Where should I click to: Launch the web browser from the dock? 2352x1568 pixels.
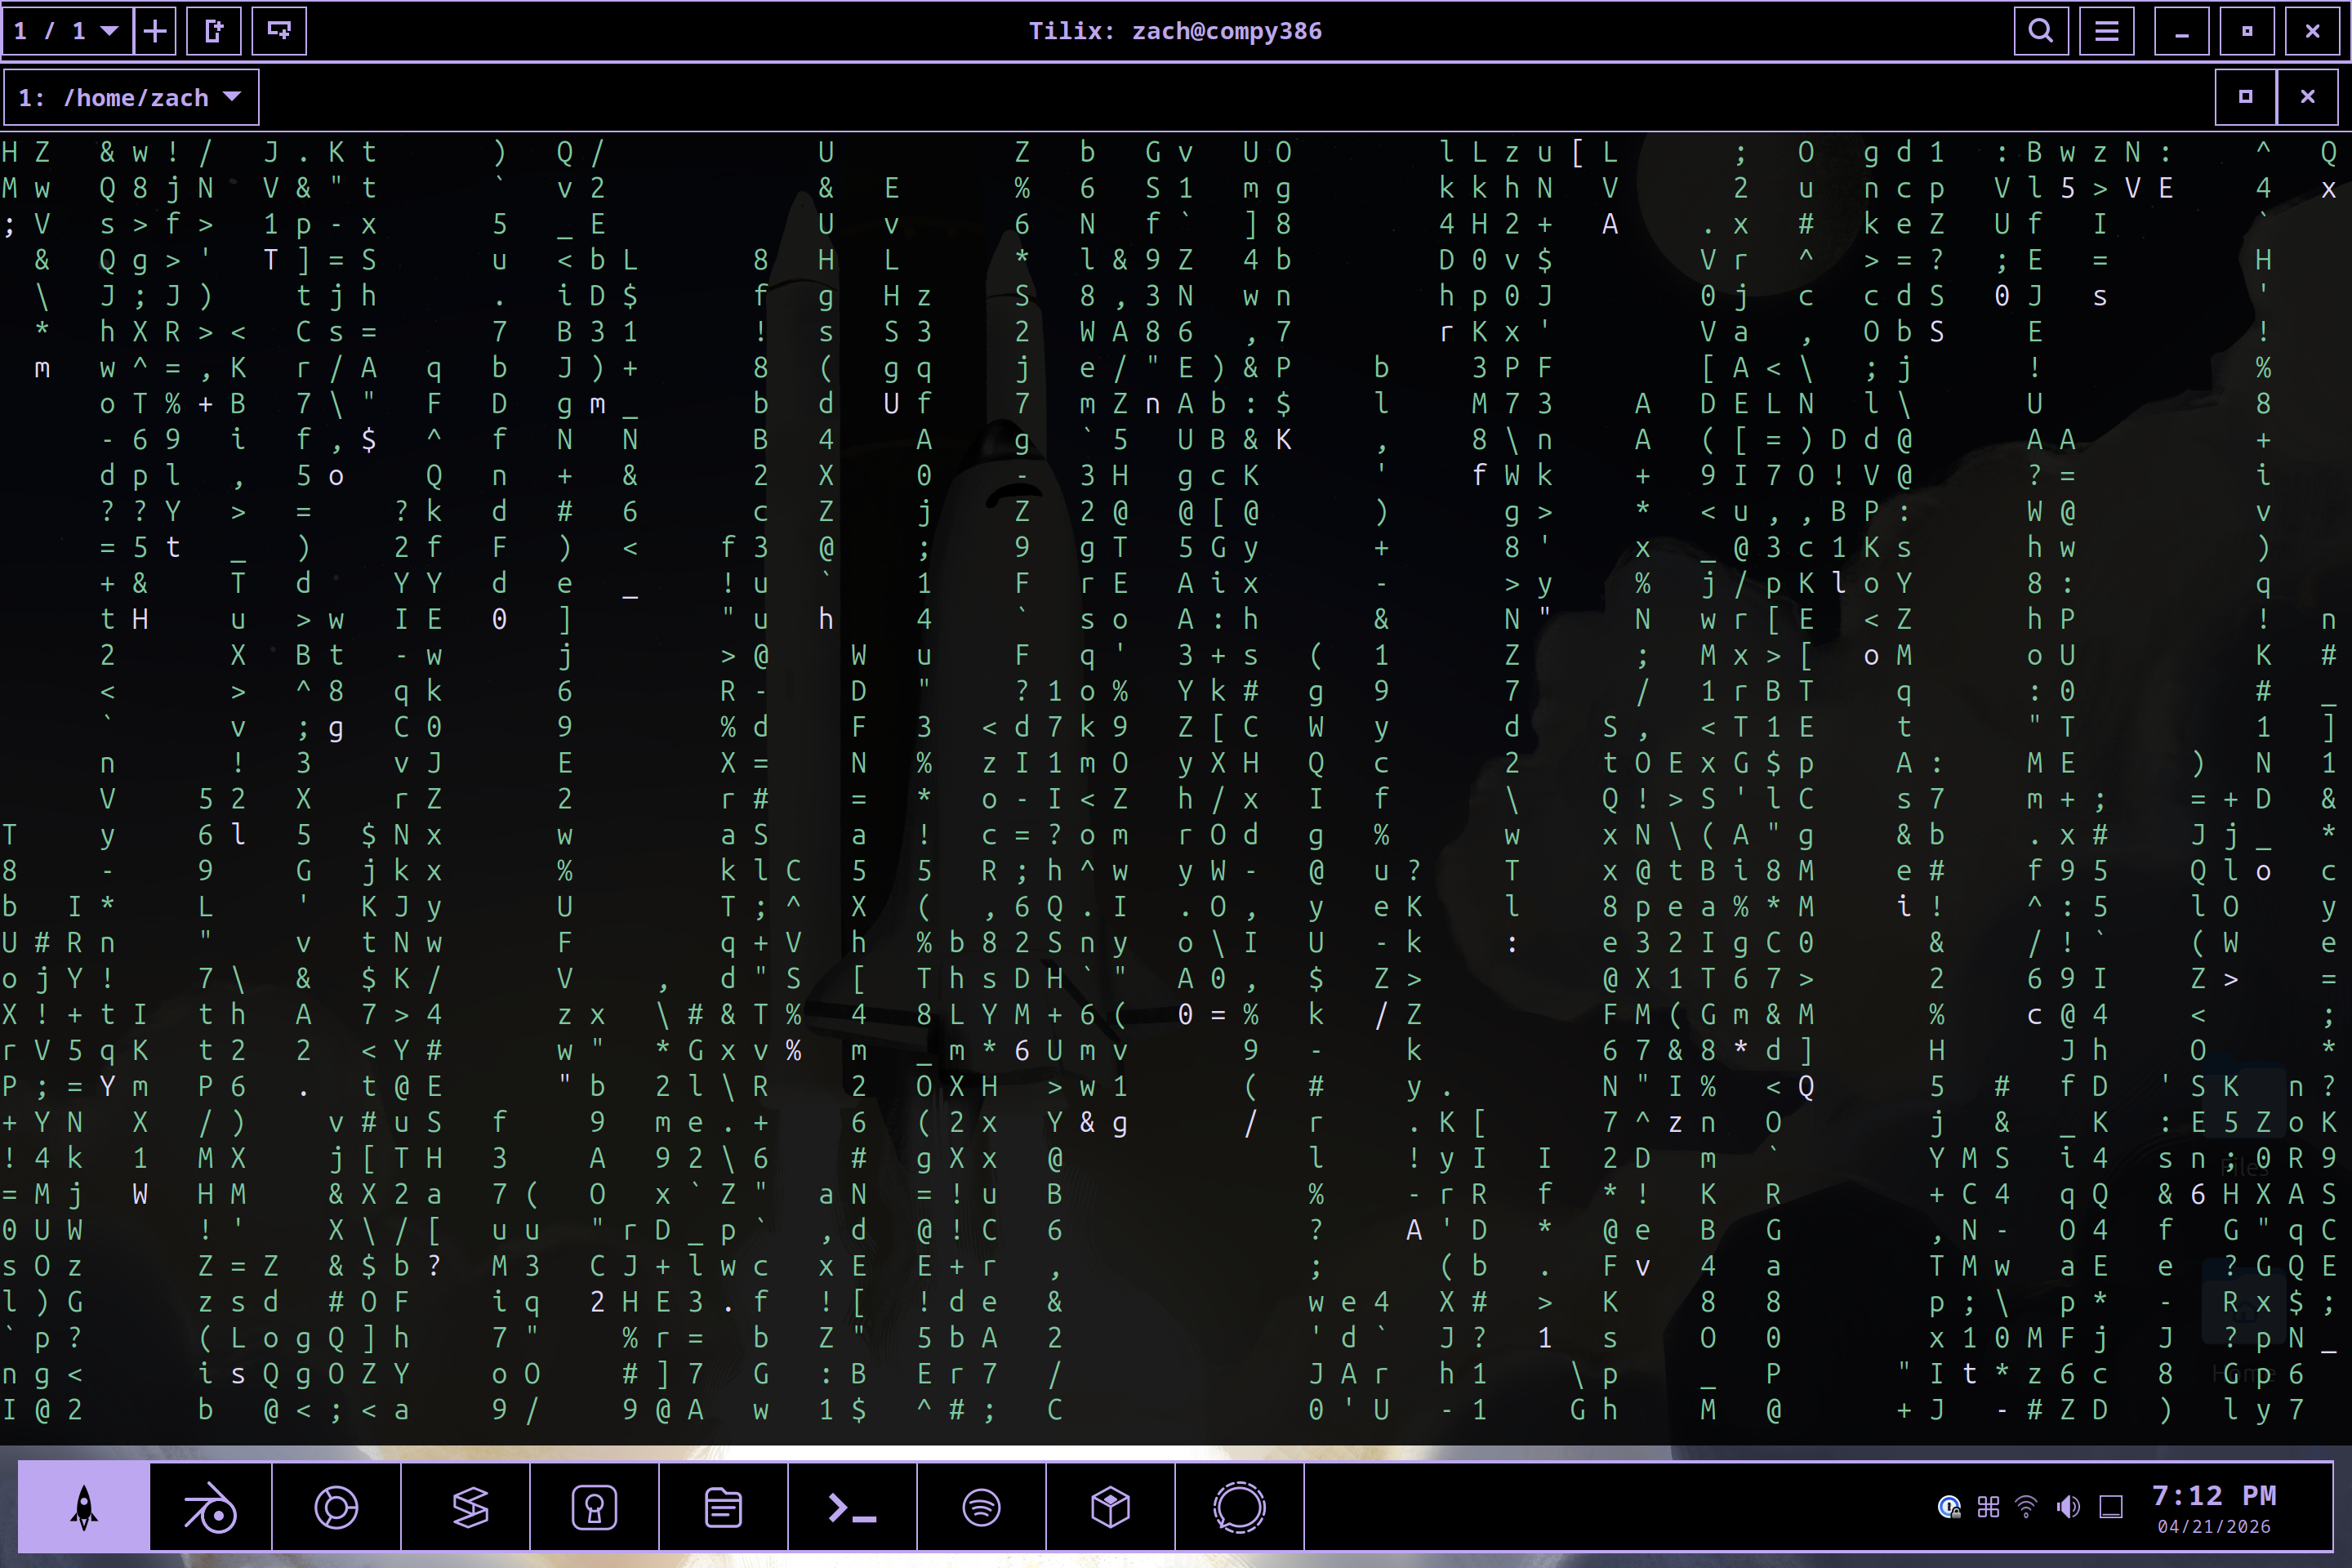coord(336,1506)
